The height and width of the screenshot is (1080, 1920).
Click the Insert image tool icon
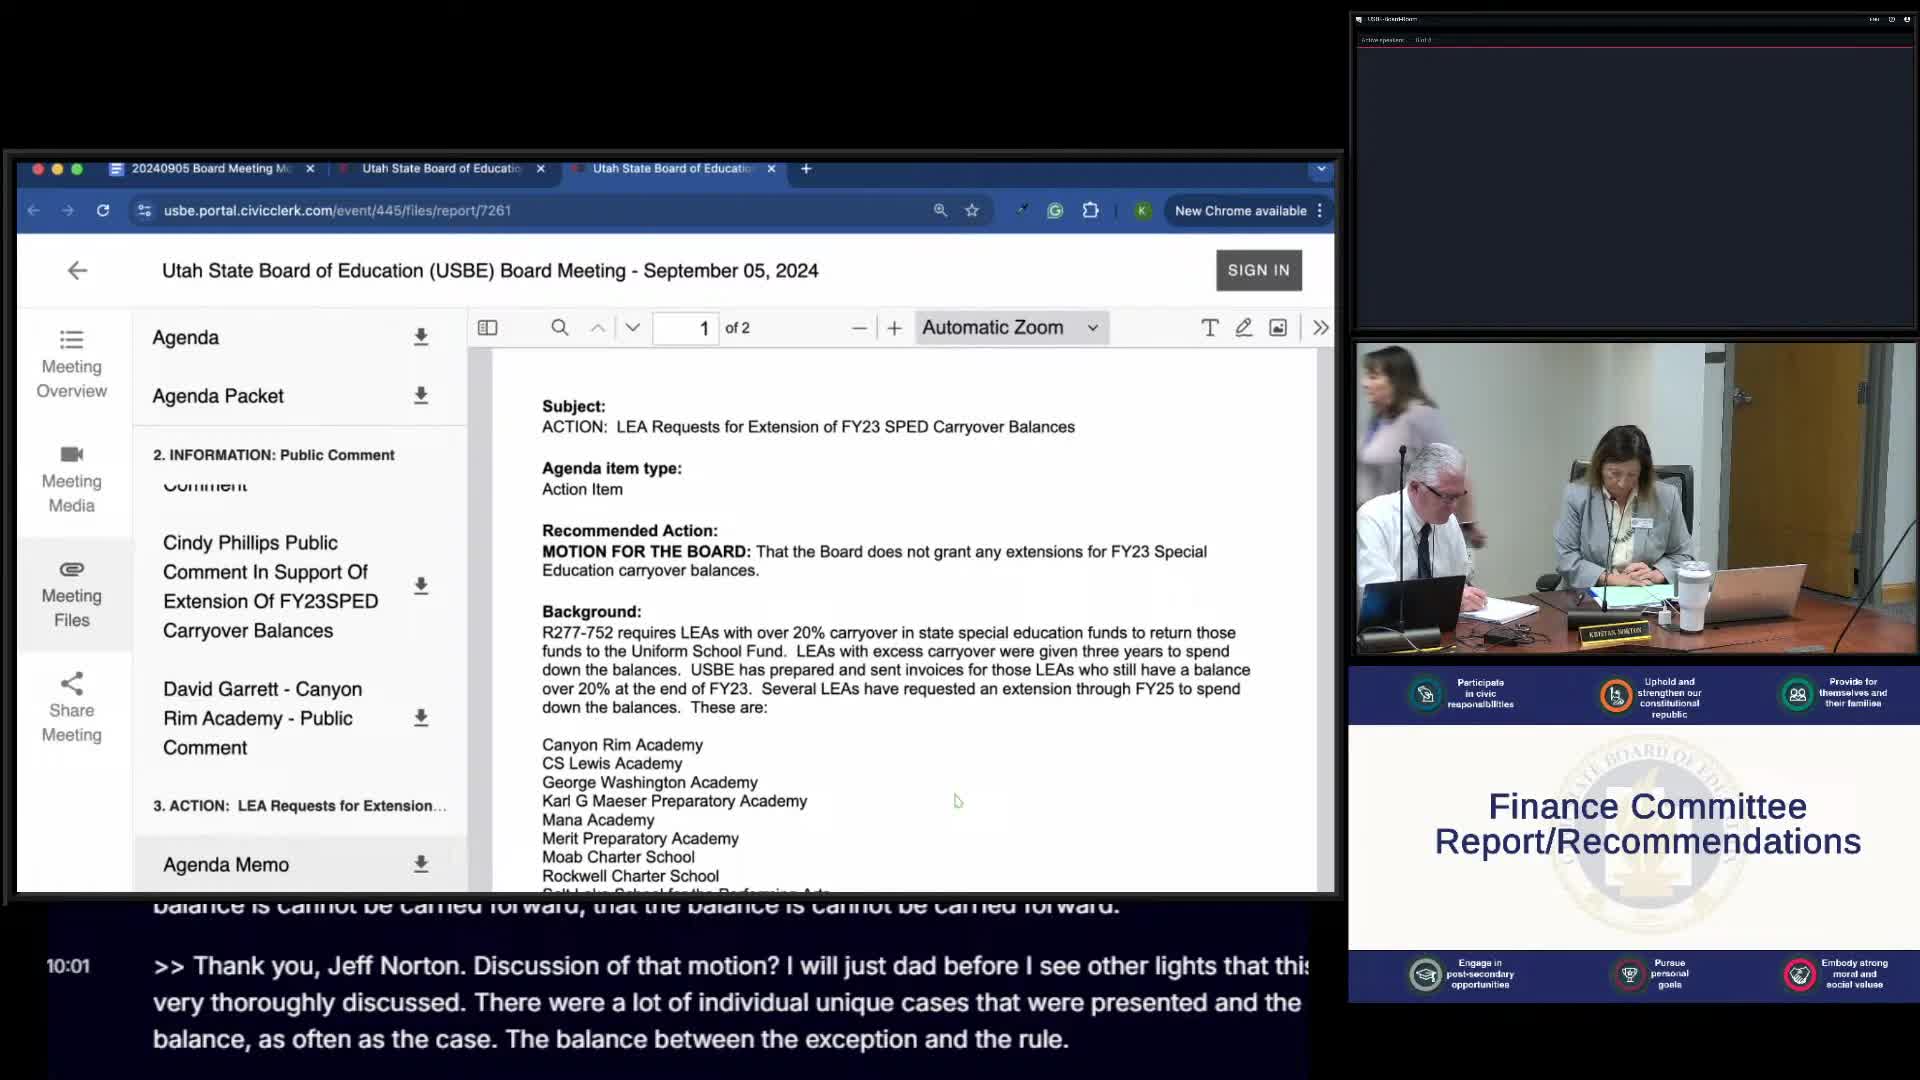1278,327
